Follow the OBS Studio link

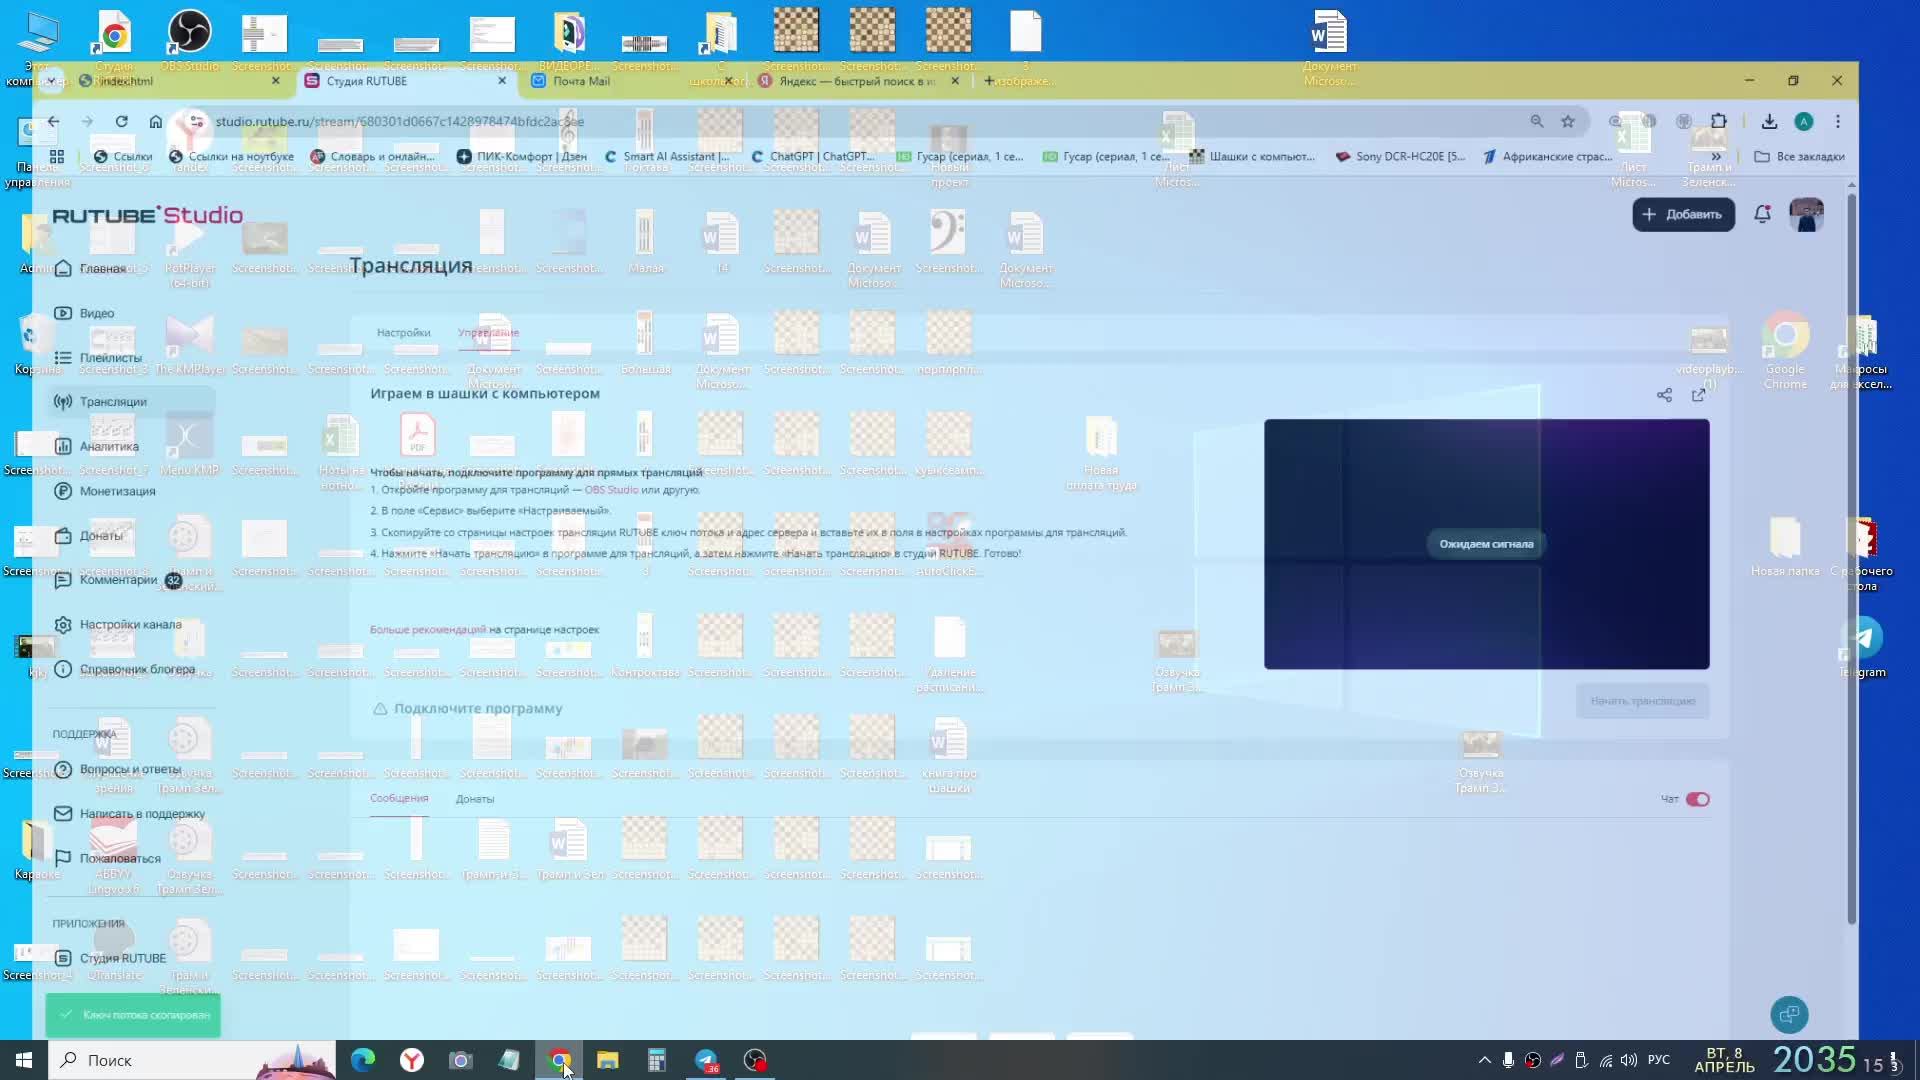(x=610, y=490)
